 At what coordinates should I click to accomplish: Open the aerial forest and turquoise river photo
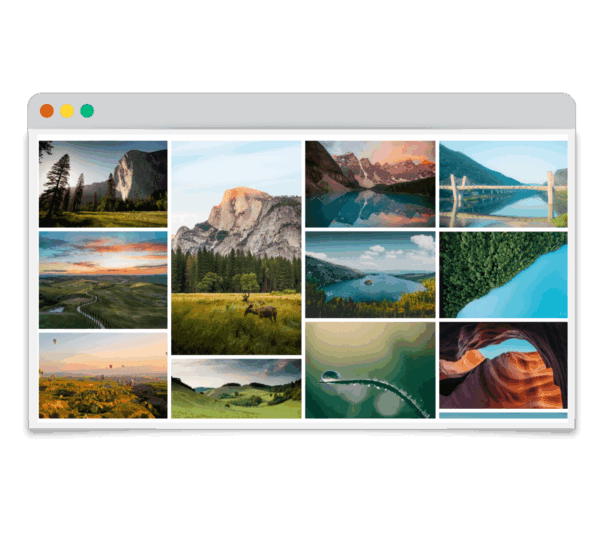[503, 274]
